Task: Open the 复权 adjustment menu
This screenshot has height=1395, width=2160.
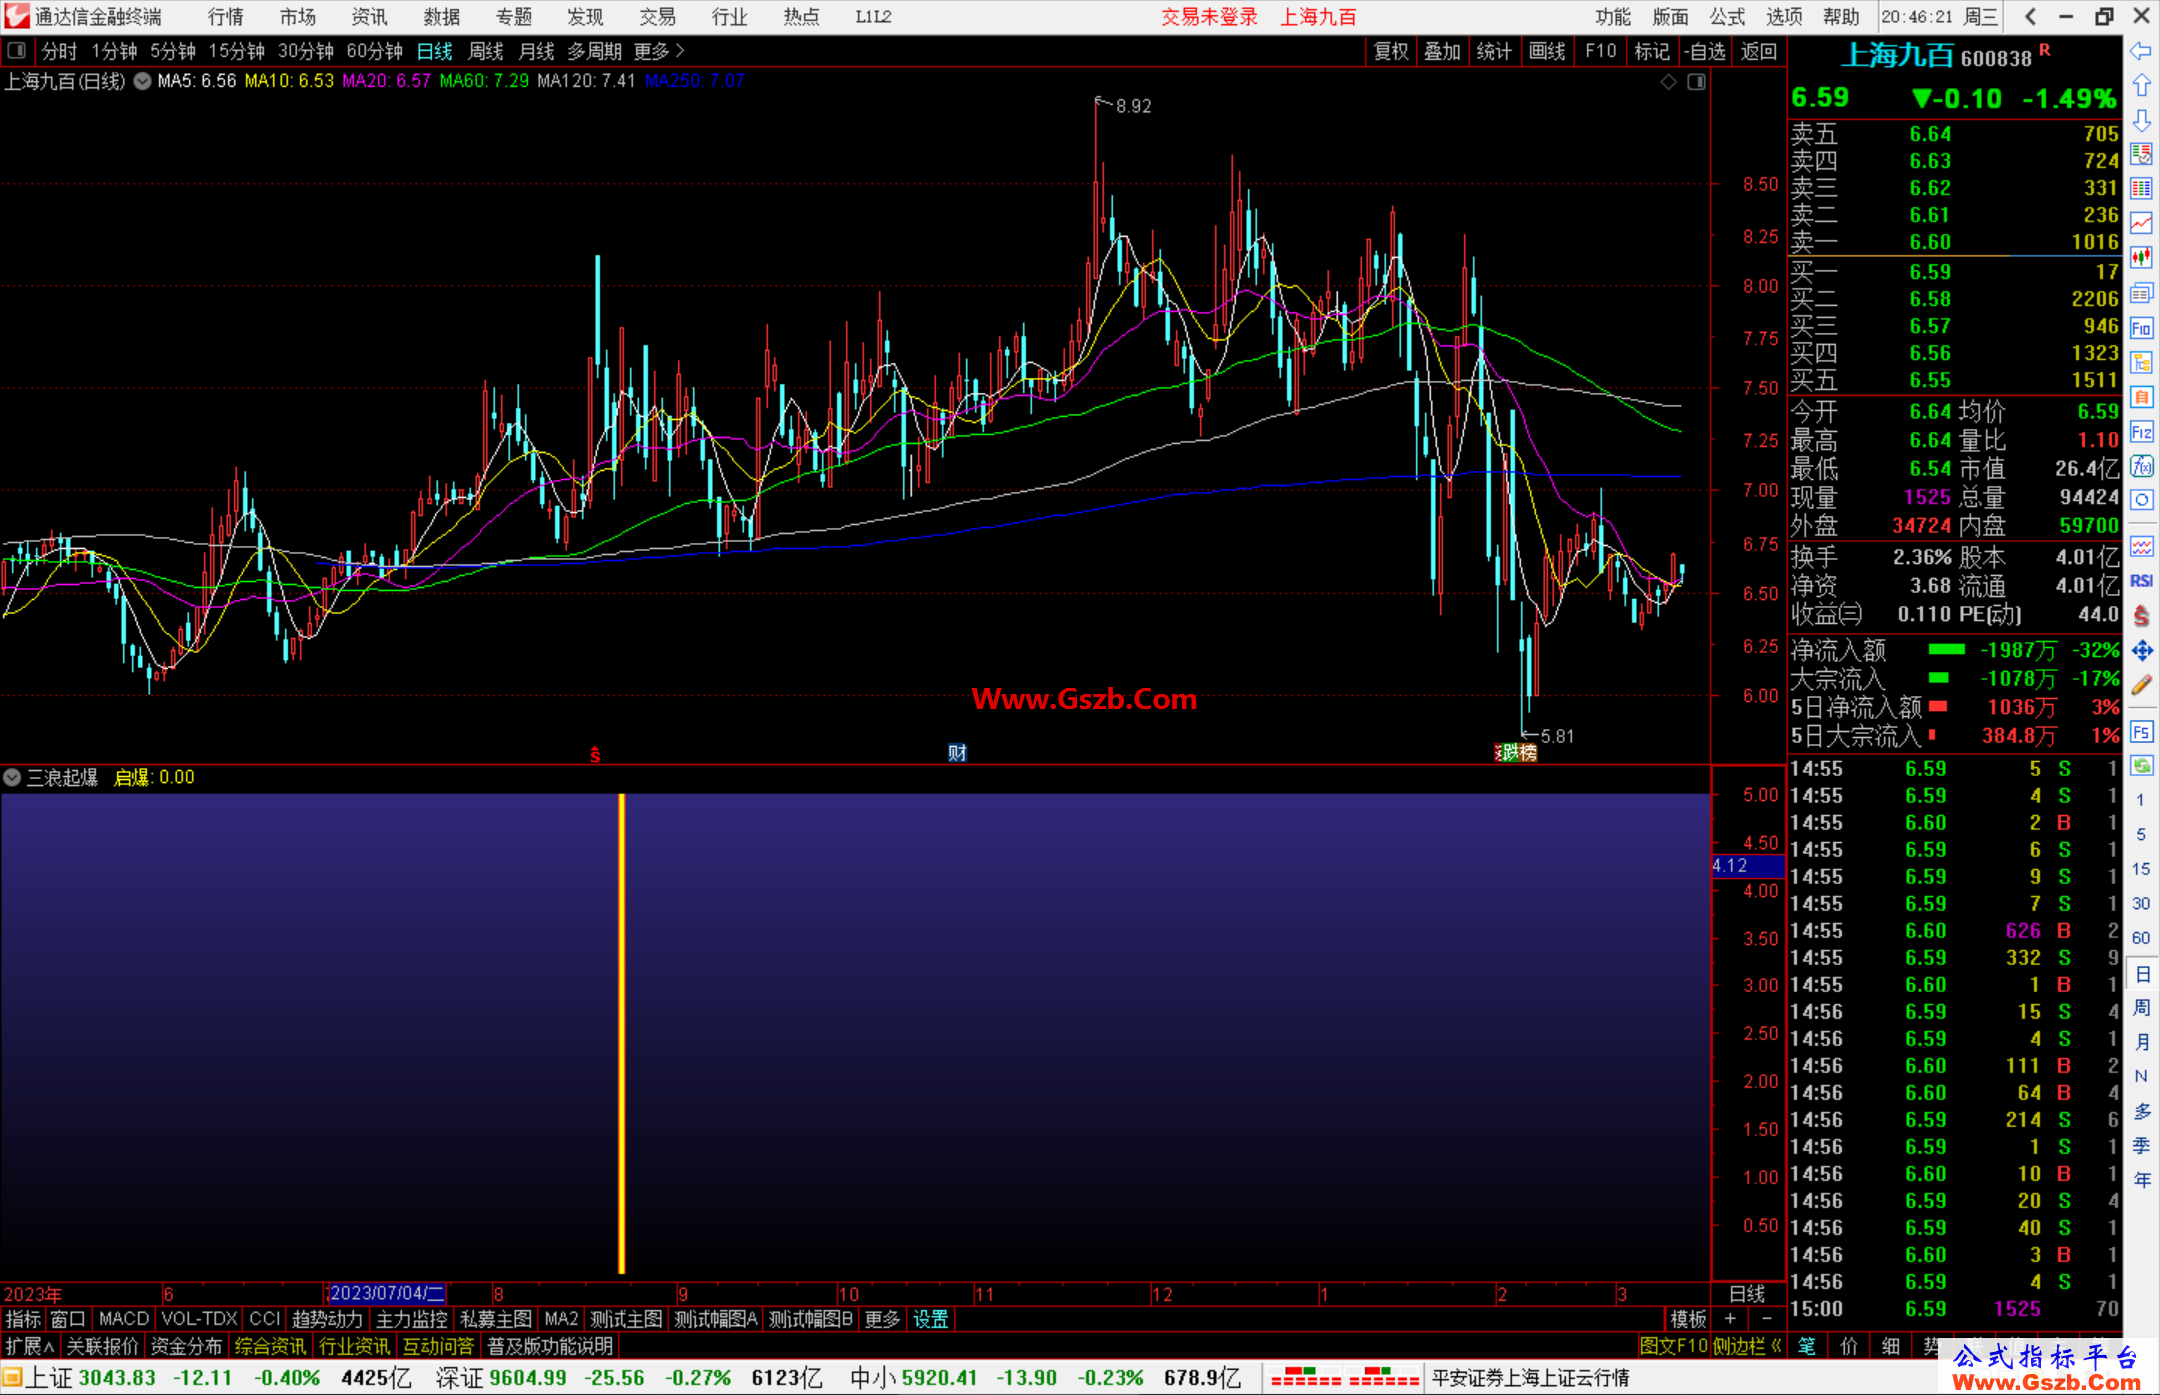Action: pyautogui.click(x=1391, y=51)
